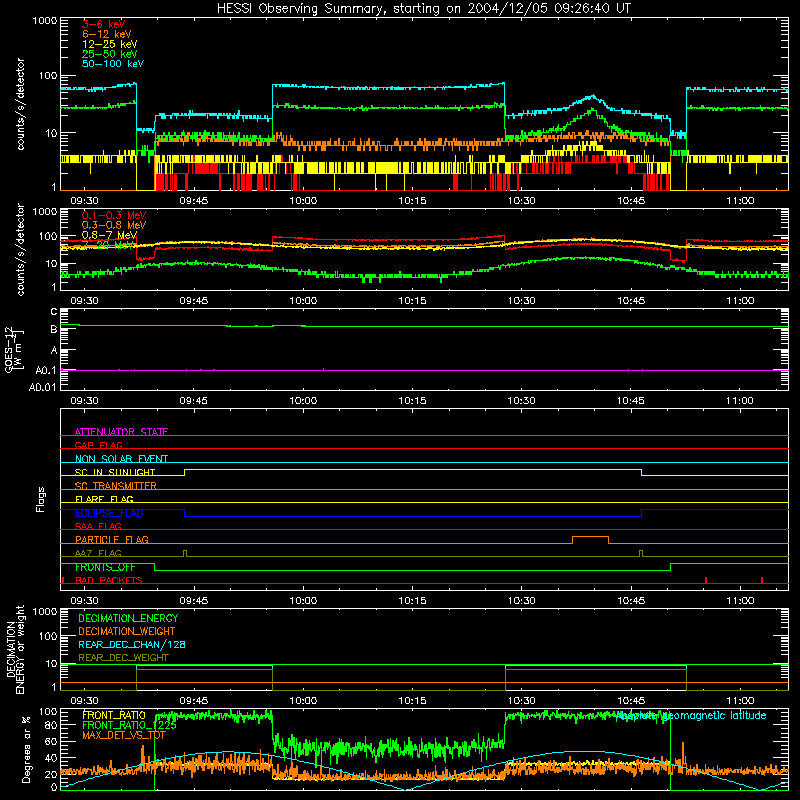800x800 pixels.
Task: Click the NON_SOLAR_EVENT flag label
Action: point(121,459)
